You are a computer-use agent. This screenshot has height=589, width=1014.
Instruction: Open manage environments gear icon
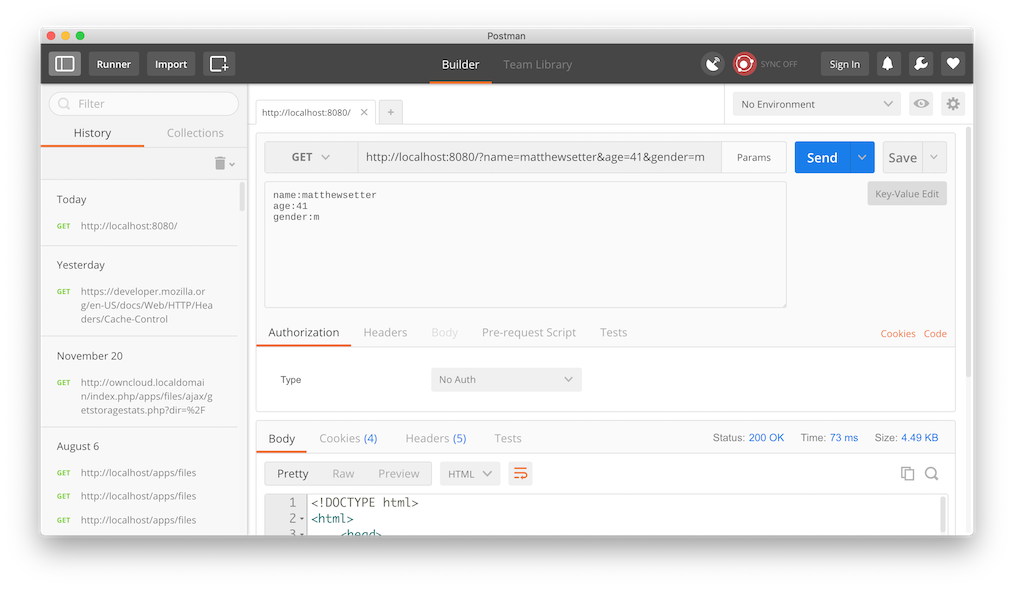(953, 103)
